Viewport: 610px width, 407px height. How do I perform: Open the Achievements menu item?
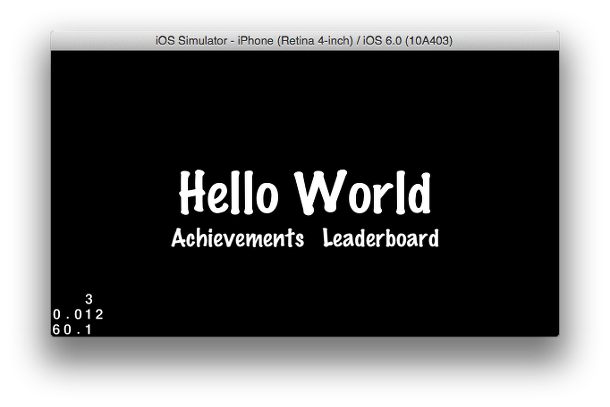[237, 238]
